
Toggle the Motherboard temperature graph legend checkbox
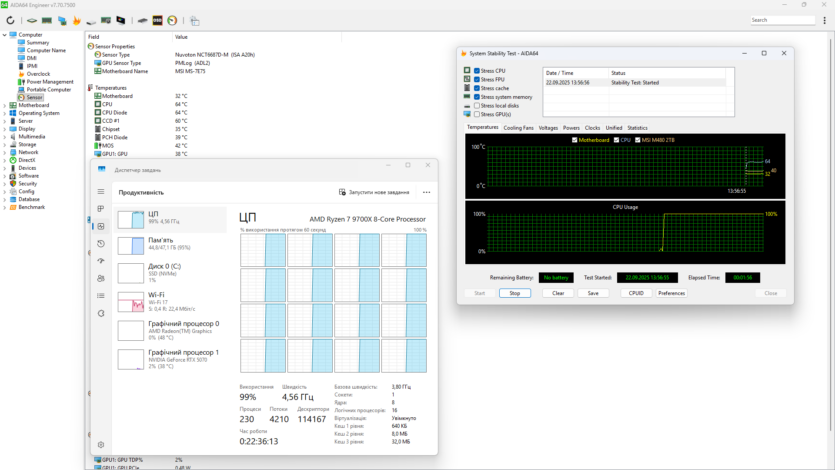point(574,140)
